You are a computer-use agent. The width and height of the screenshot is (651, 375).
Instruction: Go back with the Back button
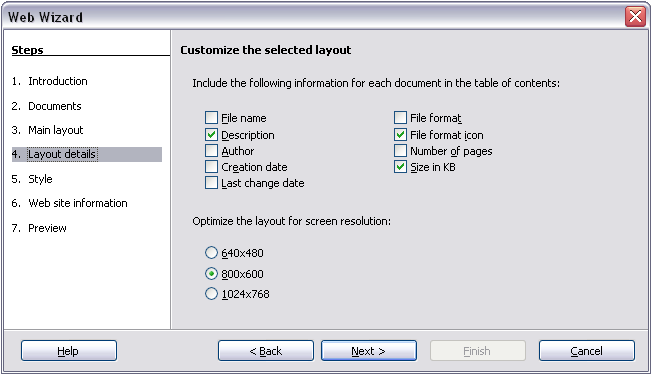tap(266, 351)
